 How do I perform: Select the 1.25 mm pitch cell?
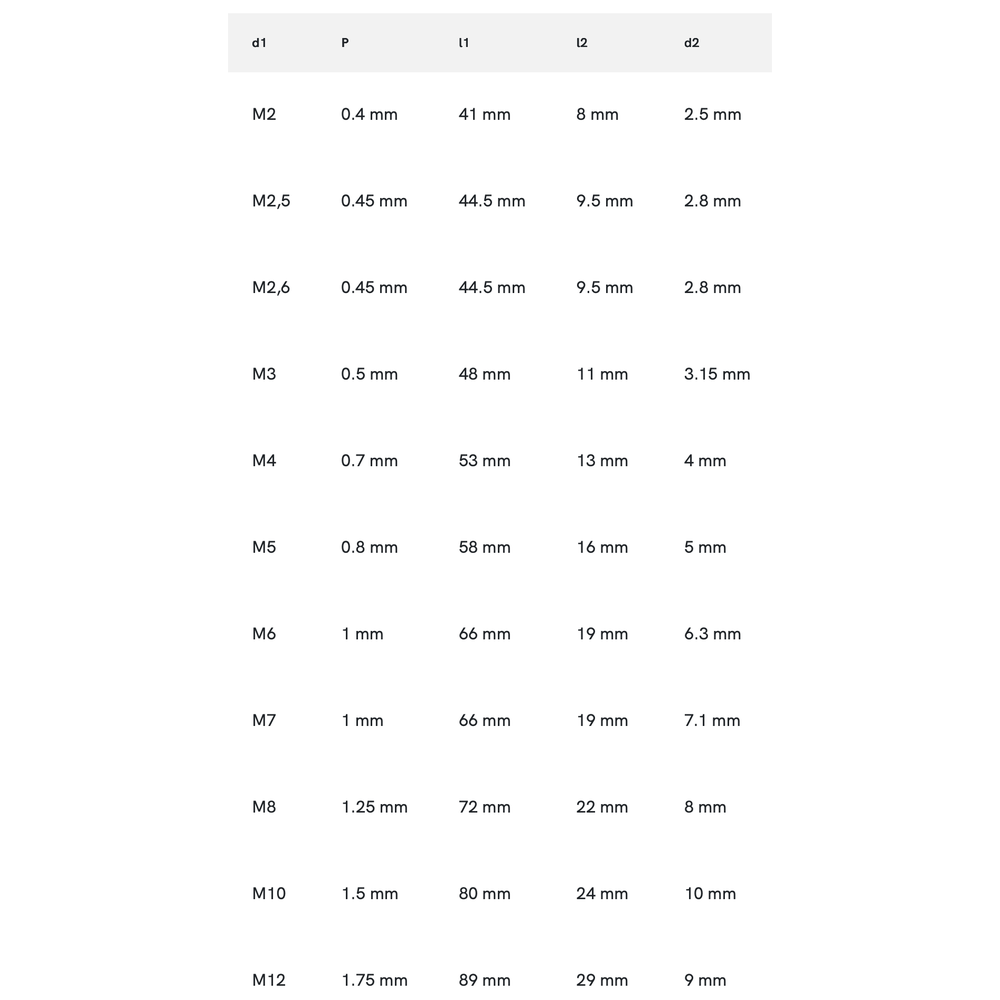pos(374,807)
